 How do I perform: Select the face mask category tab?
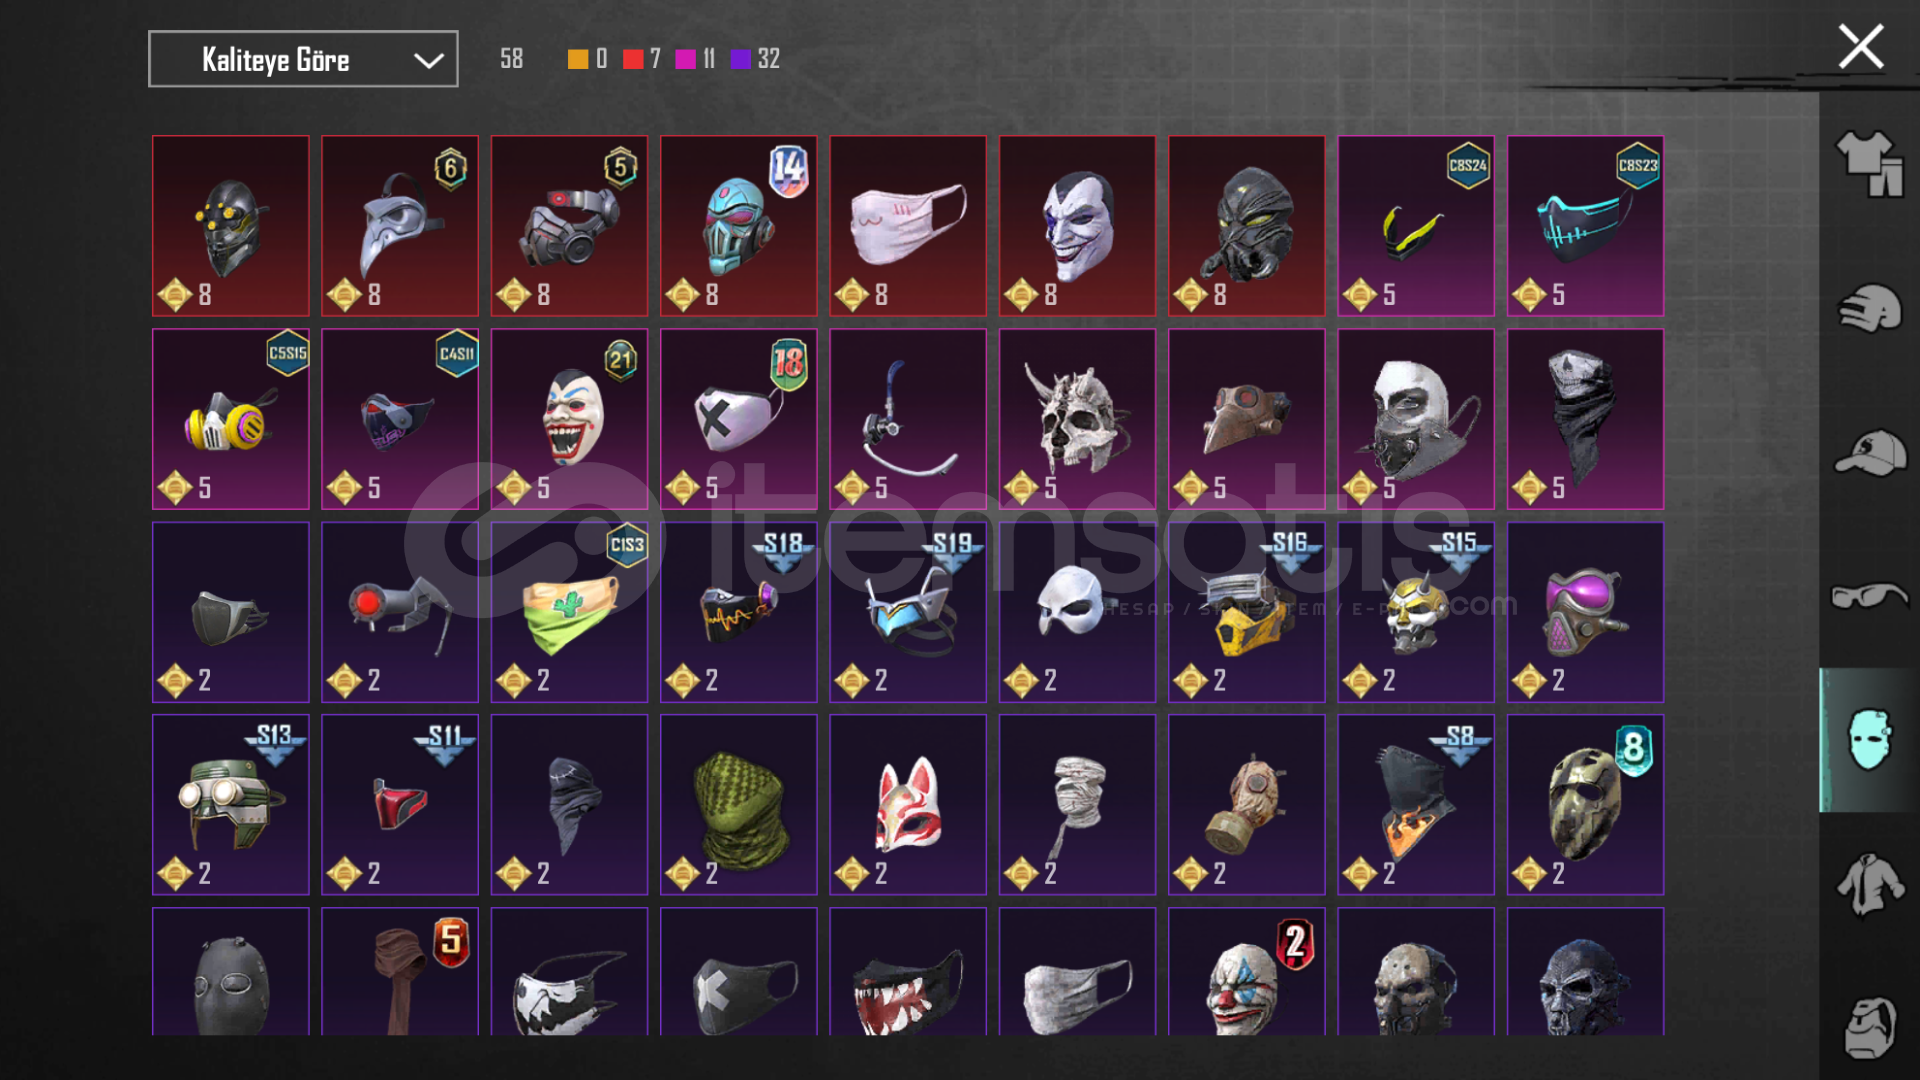[x=1868, y=740]
